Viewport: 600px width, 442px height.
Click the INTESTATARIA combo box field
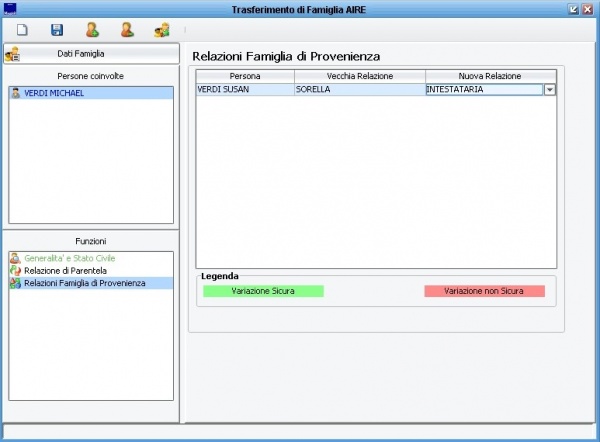point(484,90)
